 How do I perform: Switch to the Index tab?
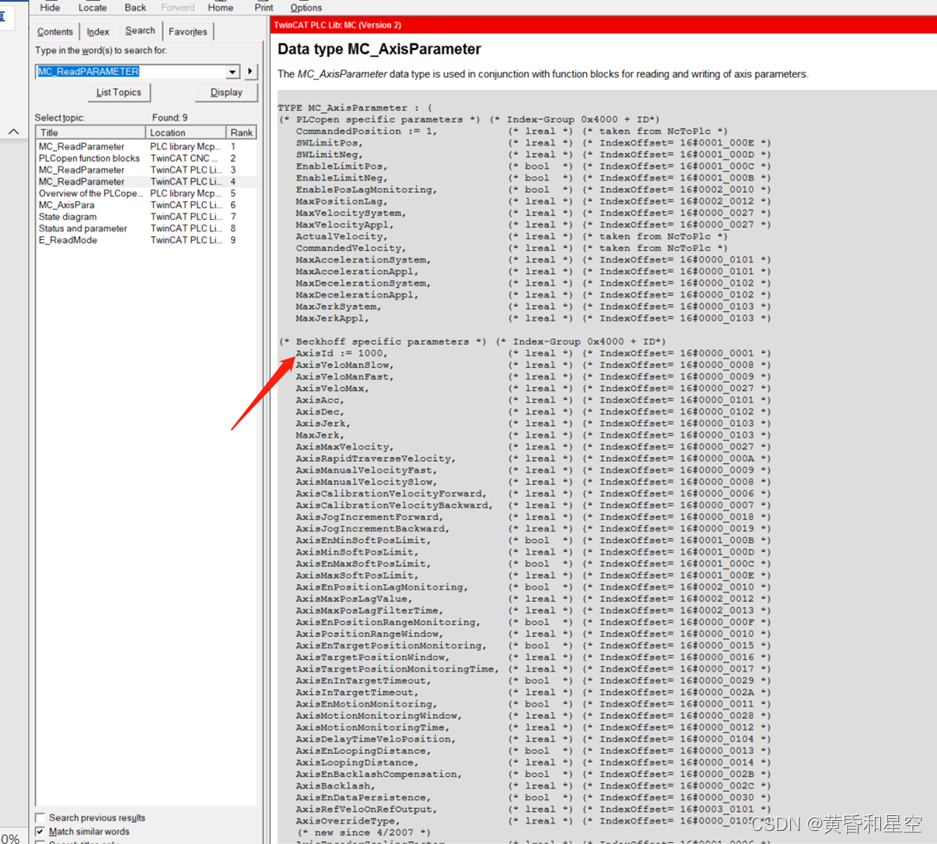(x=98, y=32)
